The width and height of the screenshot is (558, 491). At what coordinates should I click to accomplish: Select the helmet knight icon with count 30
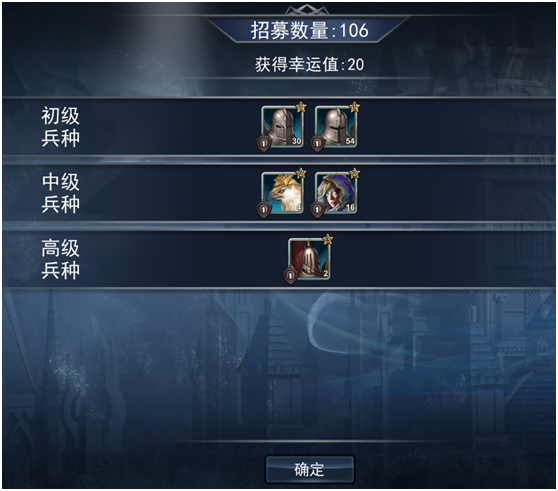point(282,126)
